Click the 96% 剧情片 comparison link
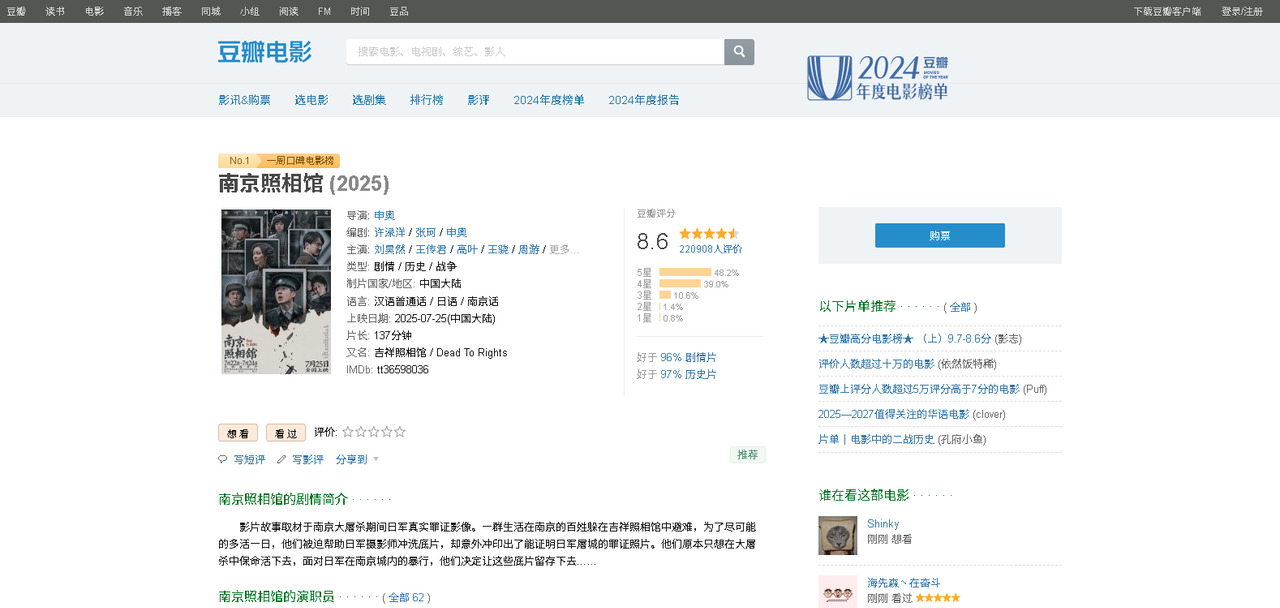Image resolution: width=1280 pixels, height=608 pixels. pyautogui.click(x=688, y=357)
